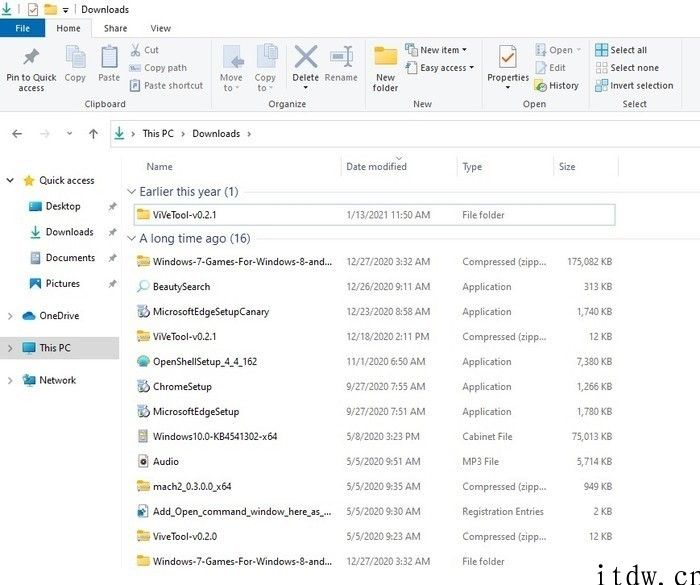Image resolution: width=700 pixels, height=585 pixels.
Task: Click the Delete X icon
Action: click(x=306, y=57)
